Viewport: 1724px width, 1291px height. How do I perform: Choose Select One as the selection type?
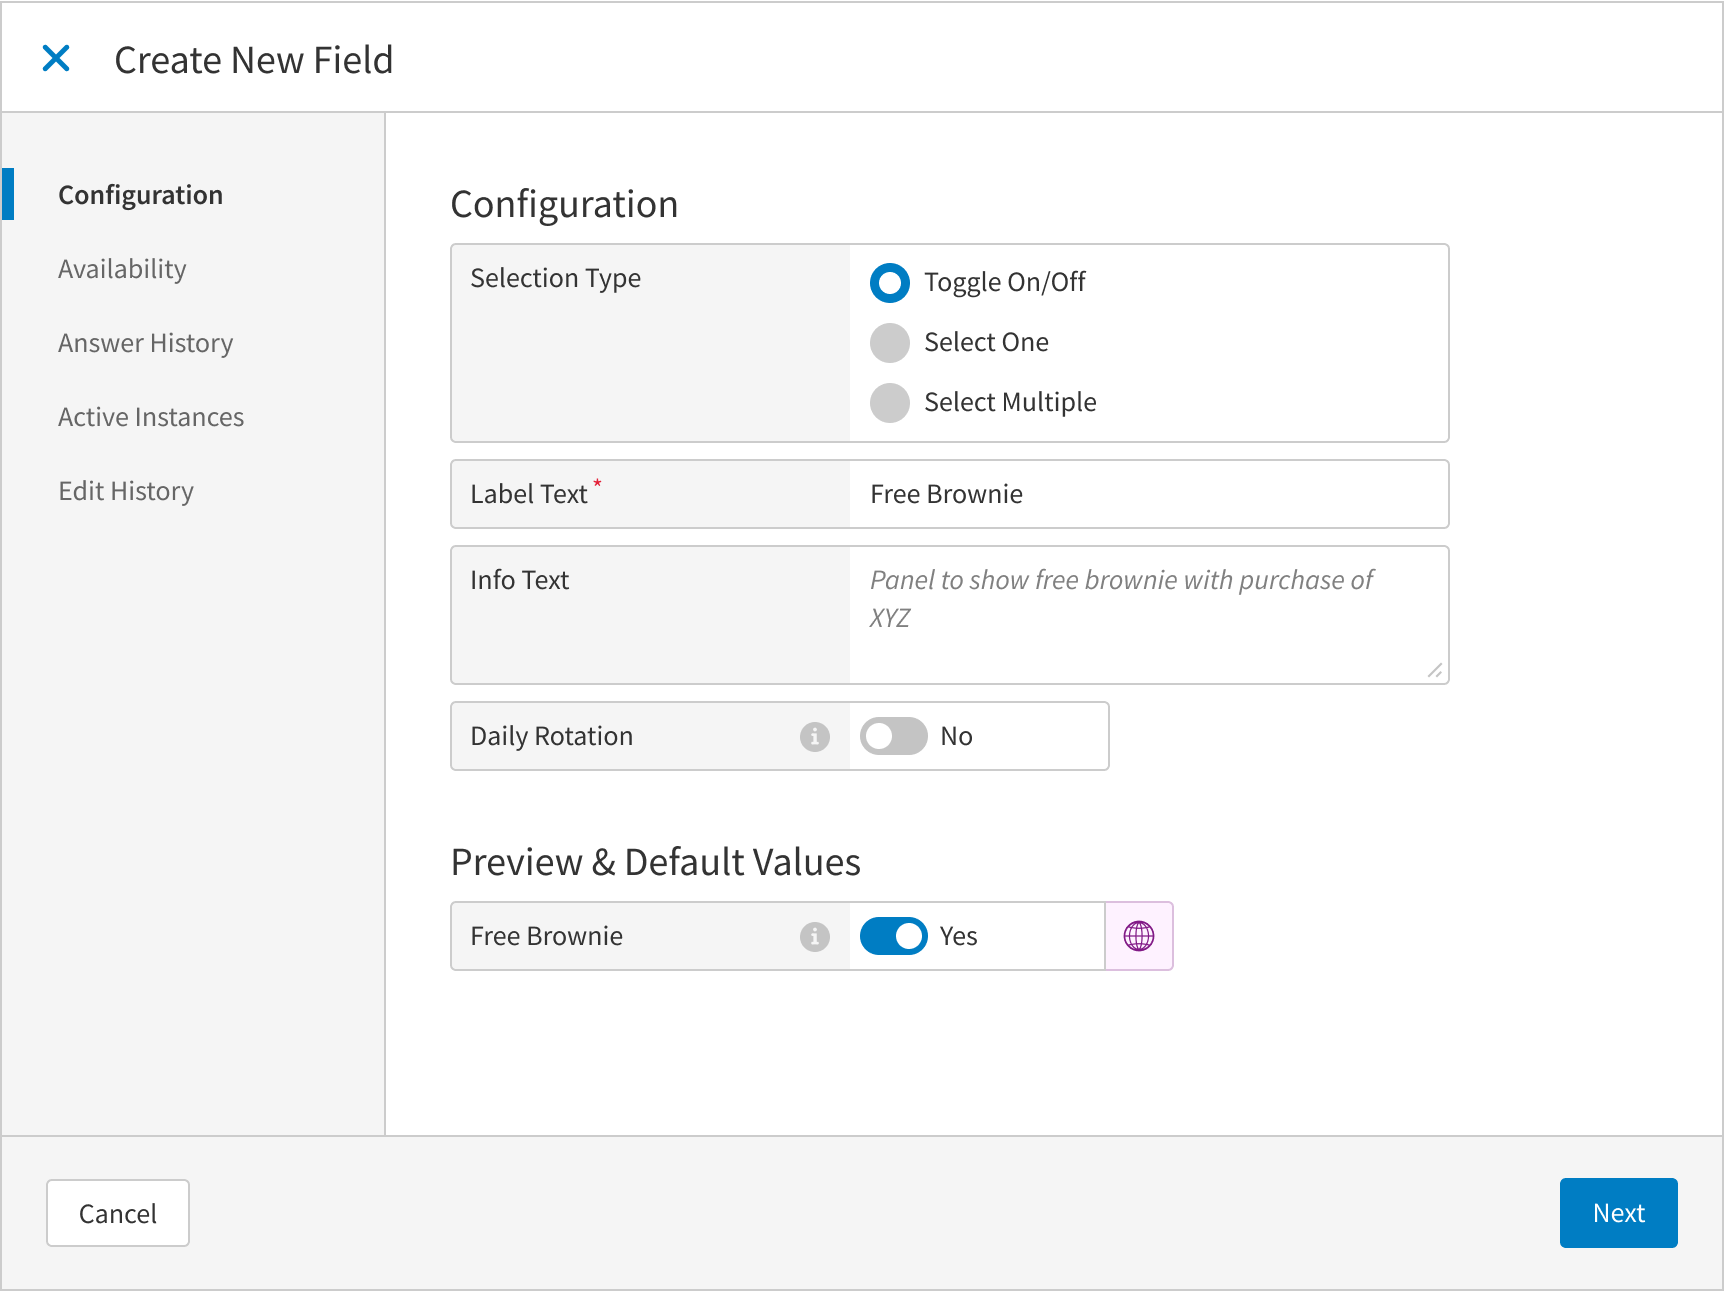[x=889, y=343]
